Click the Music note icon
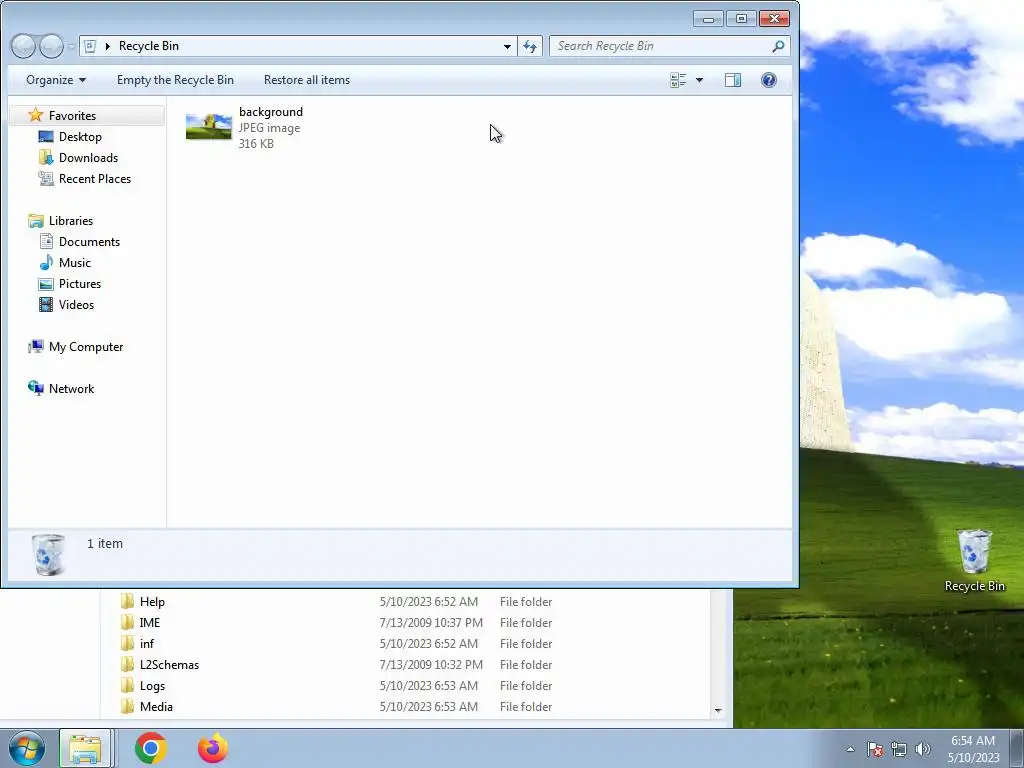This screenshot has height=768, width=1024. pyautogui.click(x=46, y=263)
